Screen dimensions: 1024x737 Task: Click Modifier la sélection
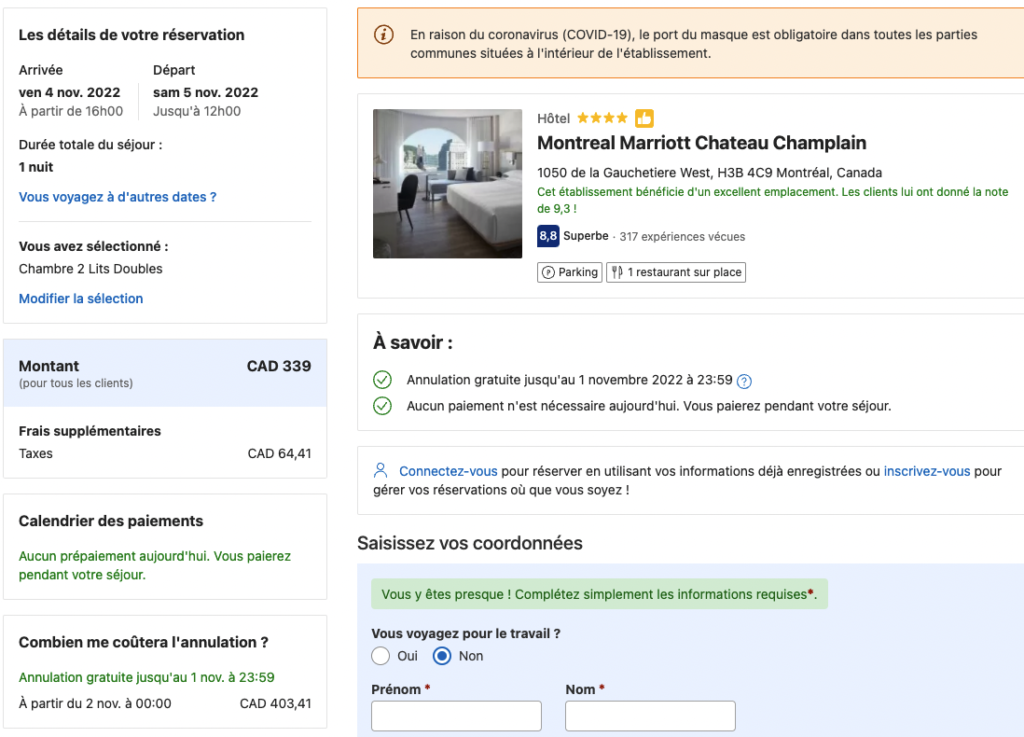pyautogui.click(x=80, y=298)
